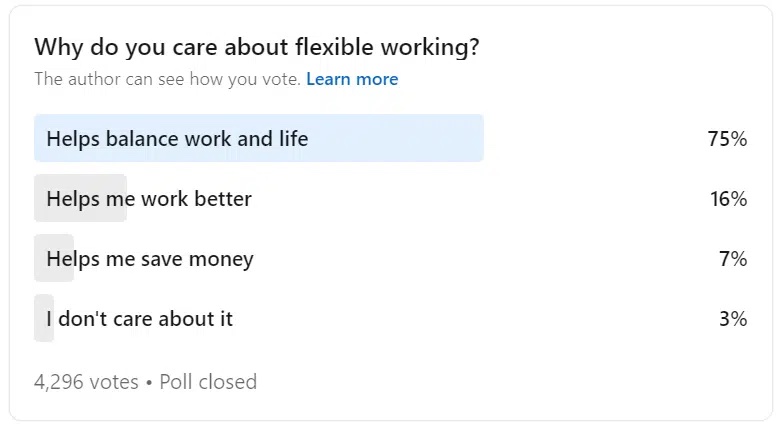
Task: Click the 3% result percentage
Action: click(733, 319)
